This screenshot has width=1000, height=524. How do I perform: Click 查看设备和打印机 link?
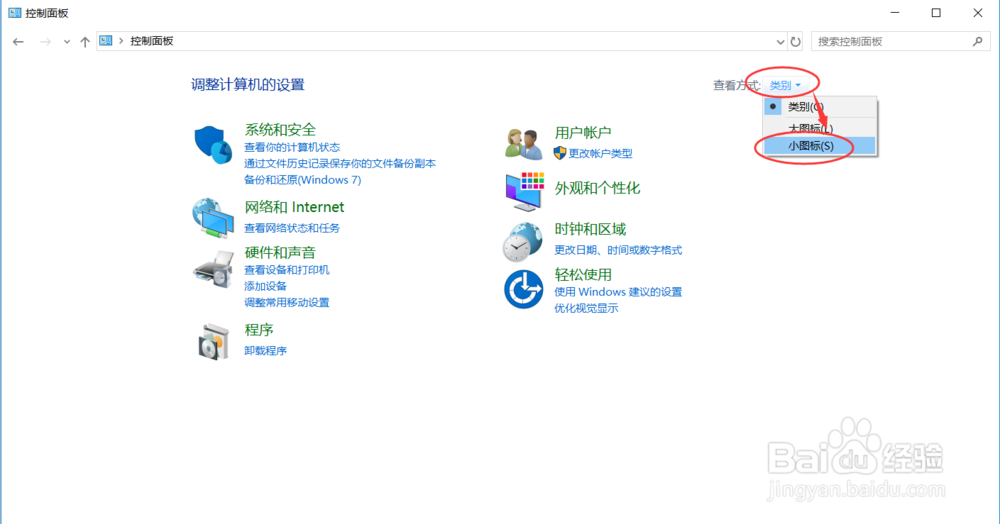287,270
